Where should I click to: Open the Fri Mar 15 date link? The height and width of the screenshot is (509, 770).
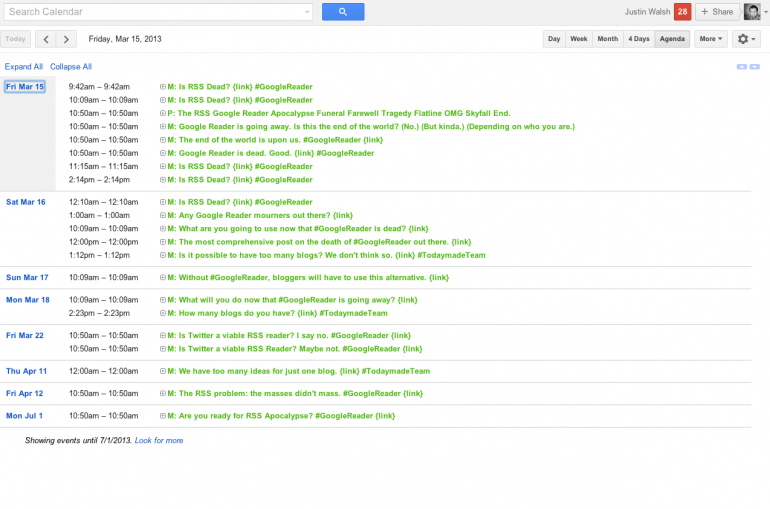click(x=25, y=87)
